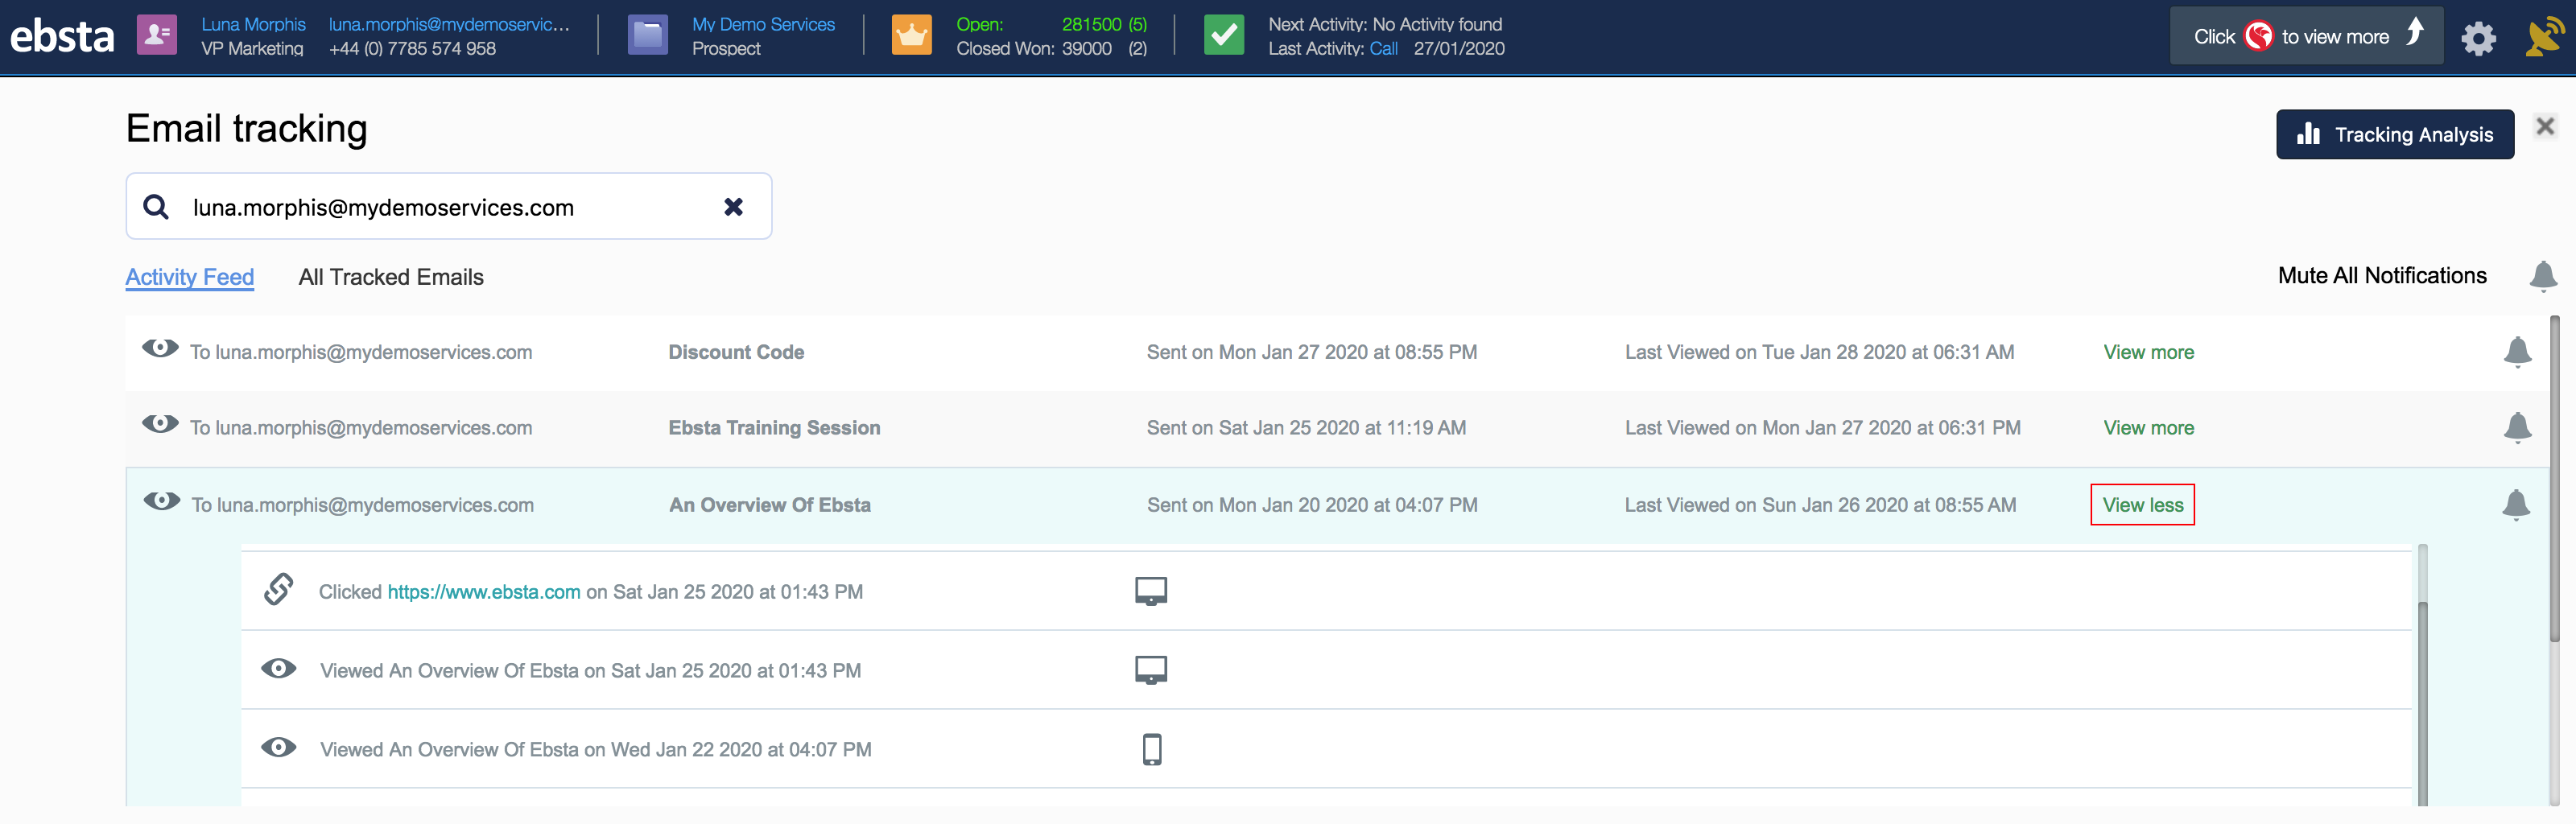Click the link icon beside Clicked ebsta.com
2576x824 pixels.
click(x=279, y=590)
